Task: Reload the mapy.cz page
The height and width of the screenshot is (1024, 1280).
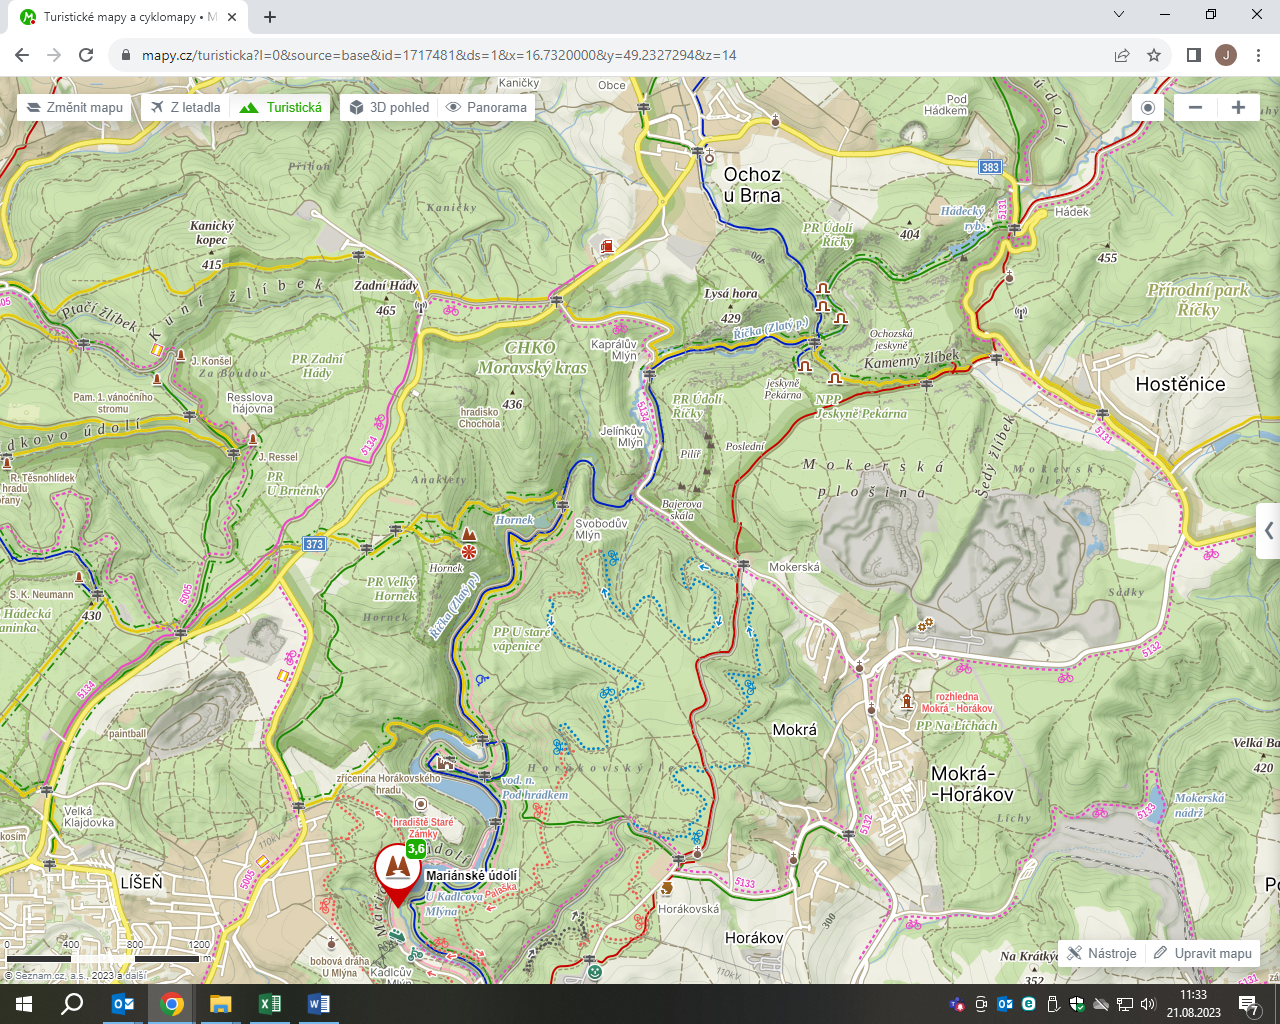Action: point(86,55)
